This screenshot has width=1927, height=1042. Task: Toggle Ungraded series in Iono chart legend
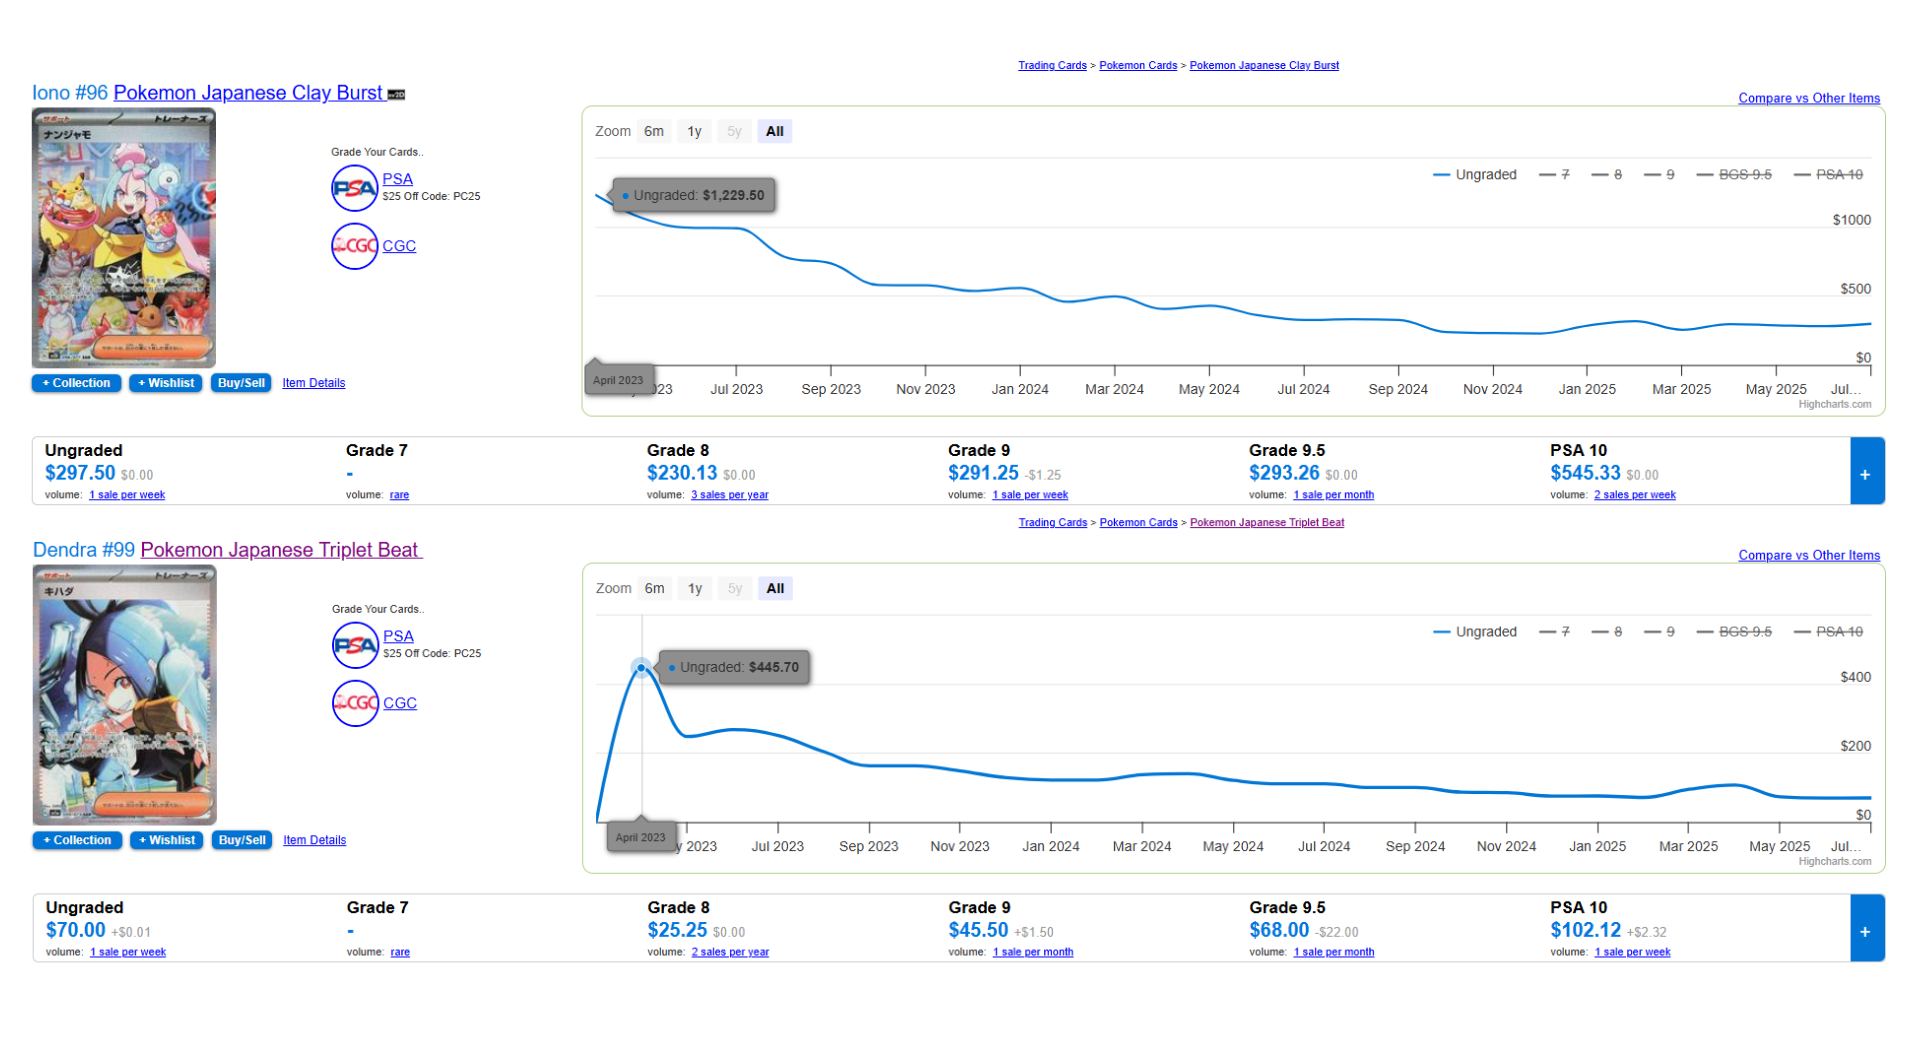pyautogui.click(x=1475, y=175)
